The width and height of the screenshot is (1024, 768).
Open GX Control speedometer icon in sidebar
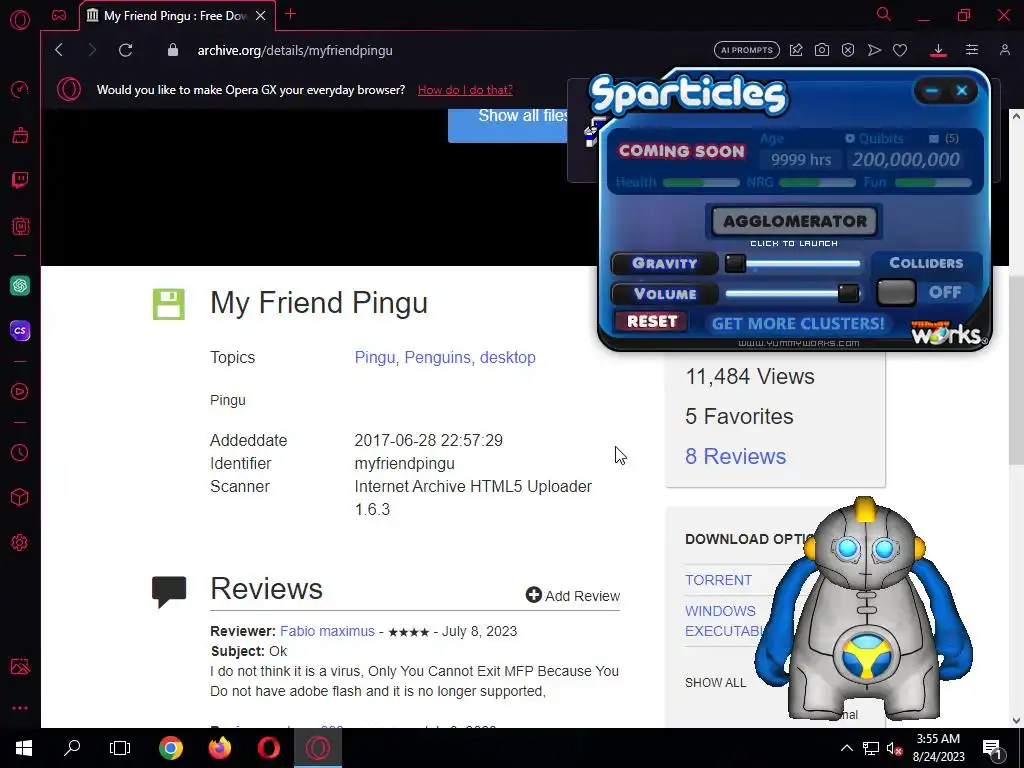coord(20,89)
